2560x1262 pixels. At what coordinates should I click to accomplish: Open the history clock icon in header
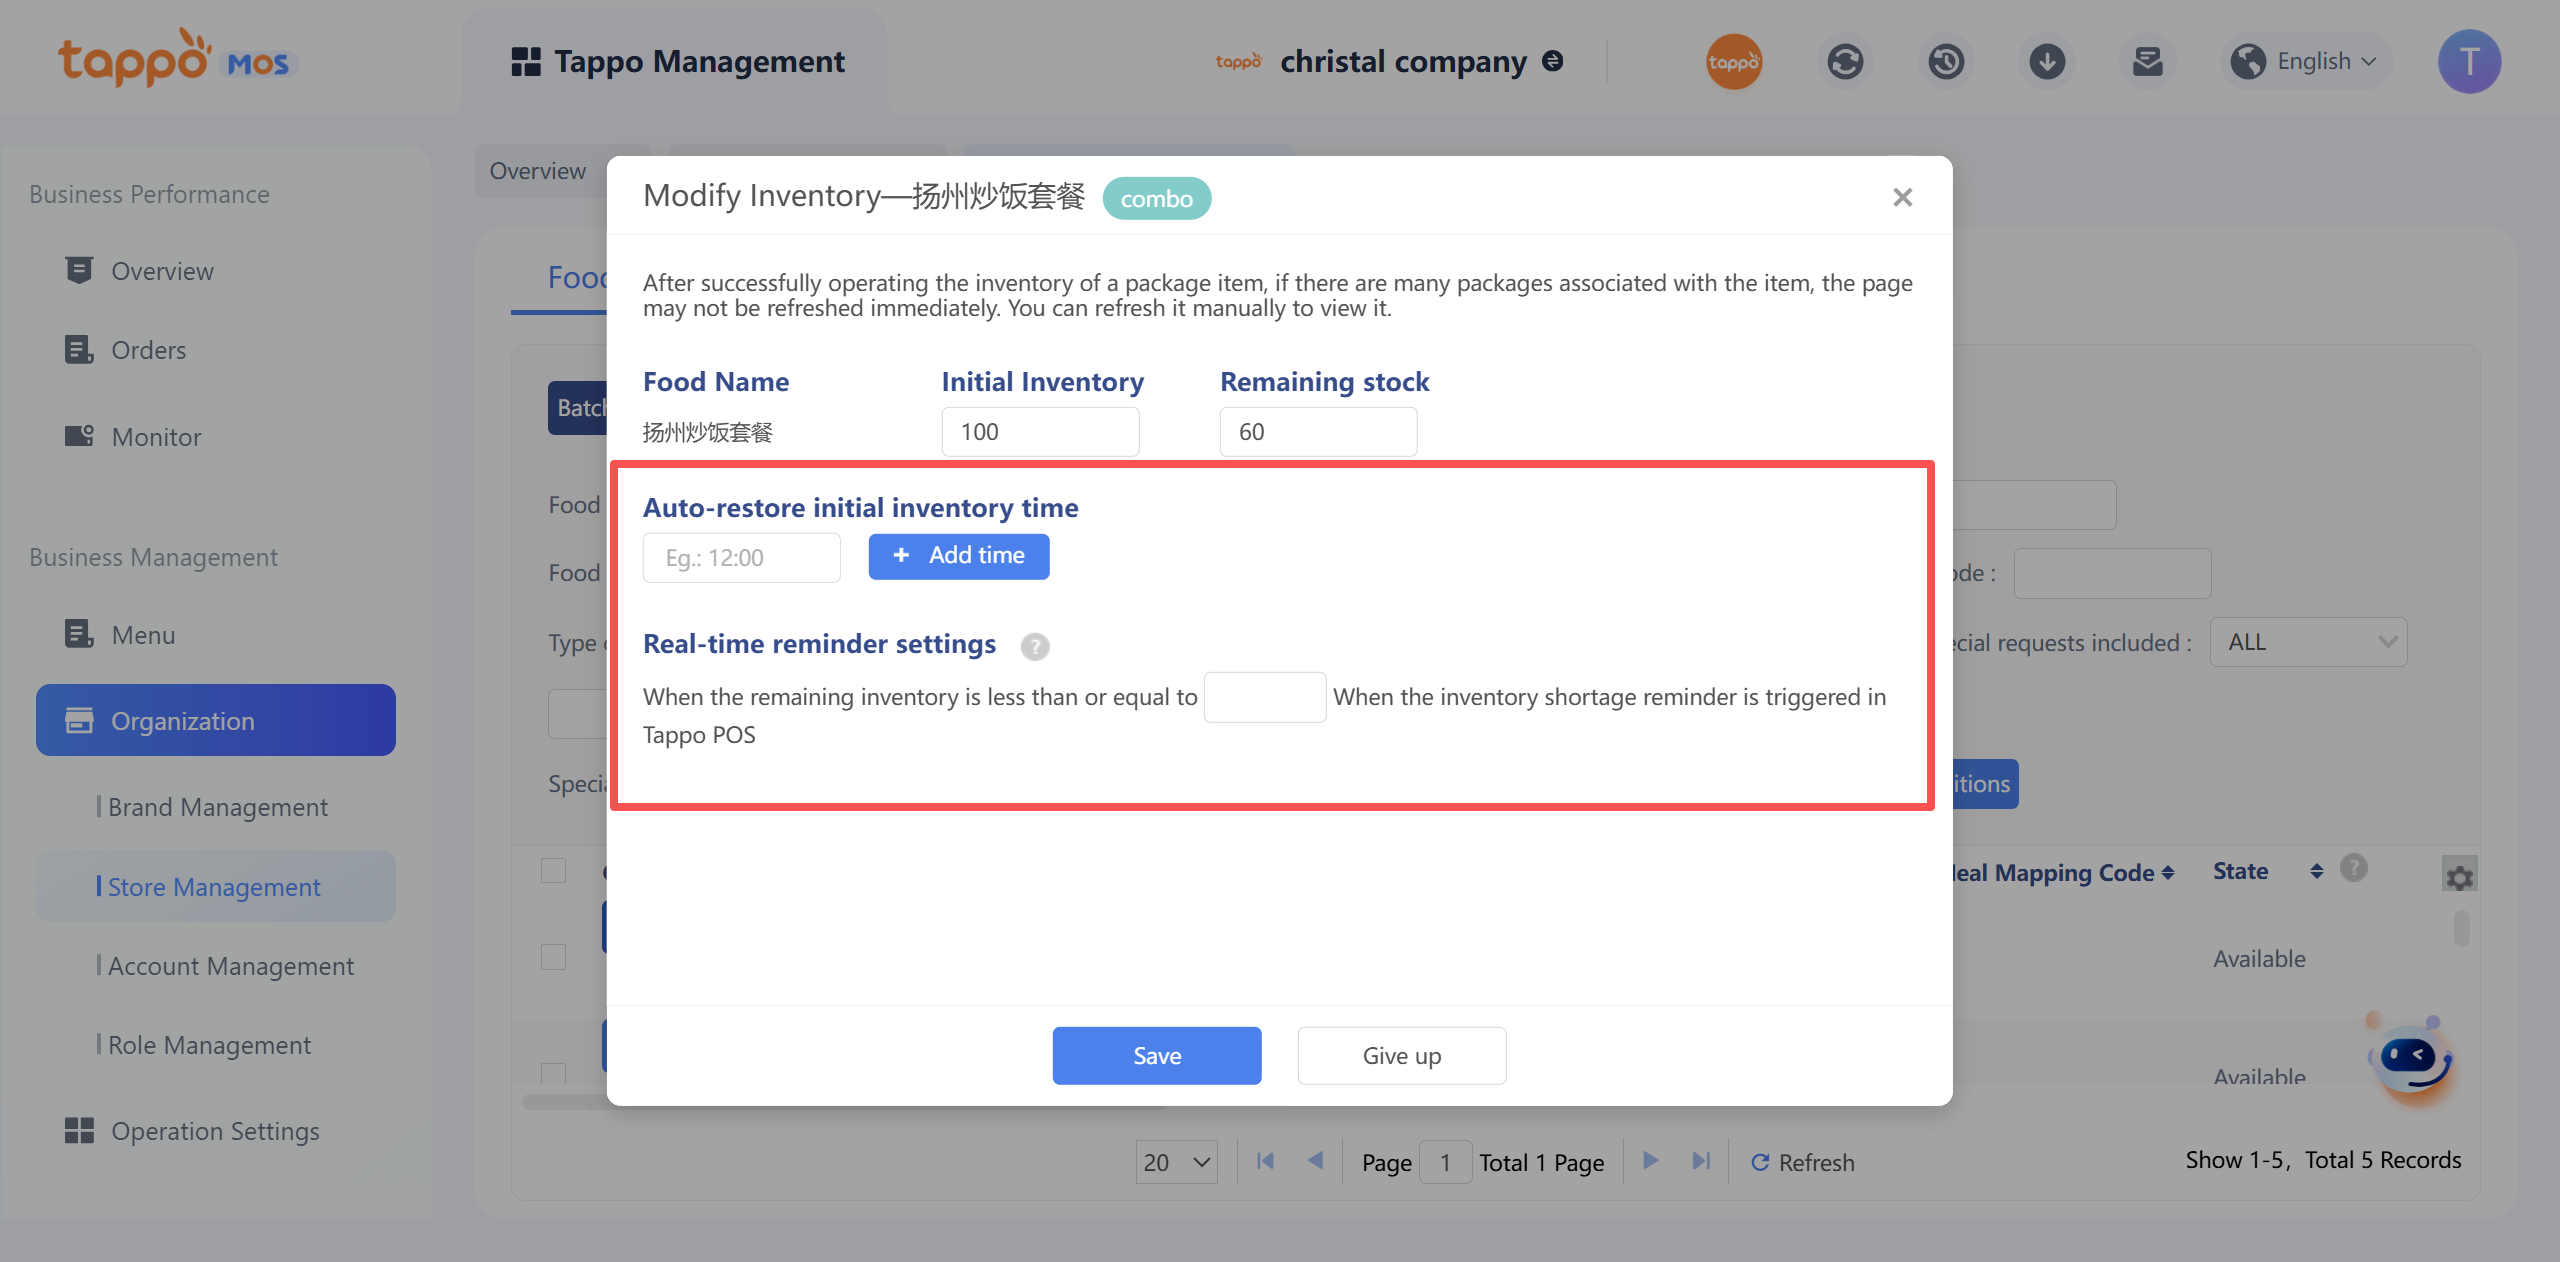point(1946,62)
